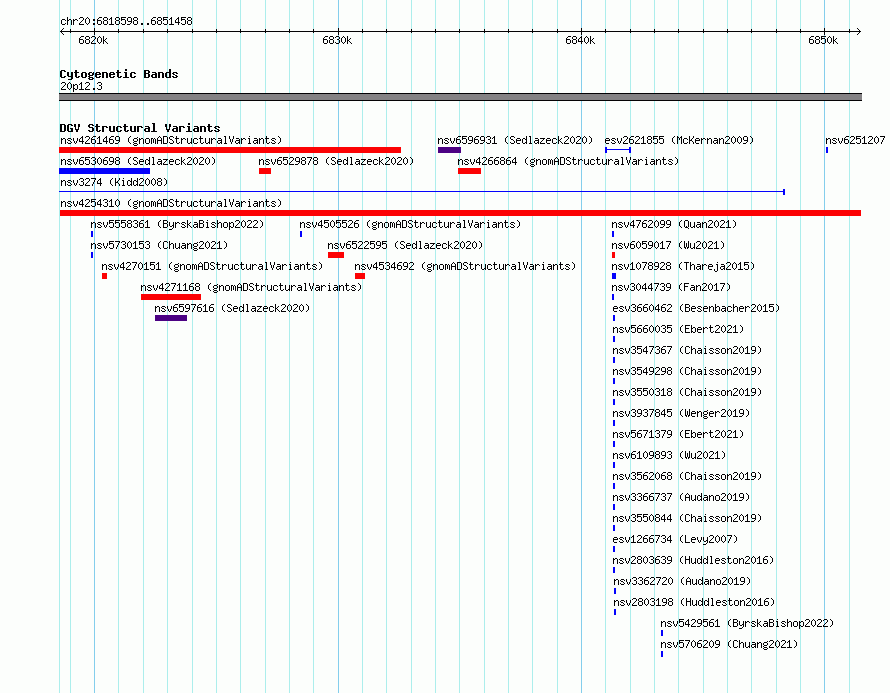Click nsv3366737 Audano2019 label
This screenshot has width=890, height=693.
(681, 497)
